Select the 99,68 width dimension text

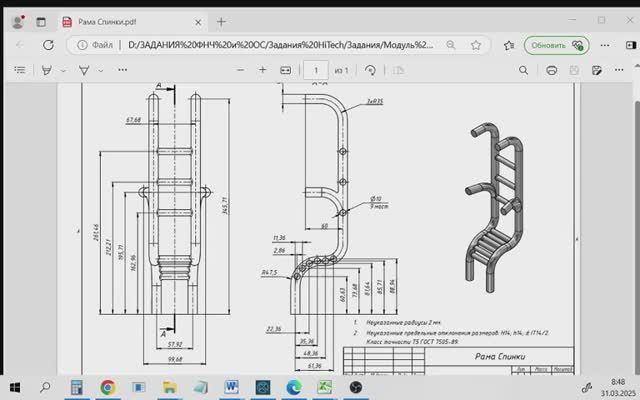click(x=175, y=359)
